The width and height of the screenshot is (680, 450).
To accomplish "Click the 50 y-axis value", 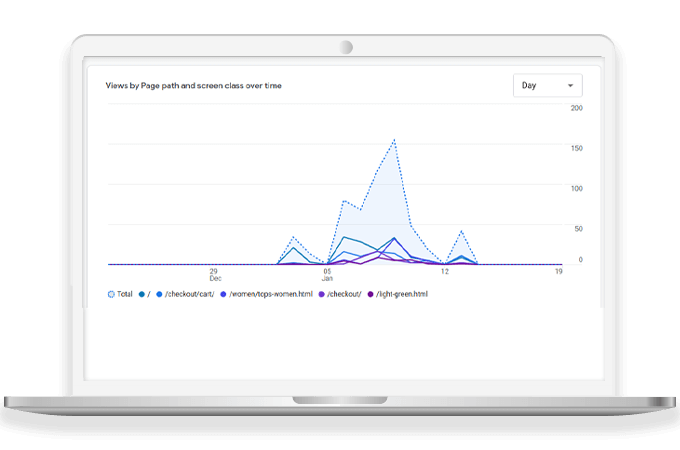I will (x=579, y=229).
